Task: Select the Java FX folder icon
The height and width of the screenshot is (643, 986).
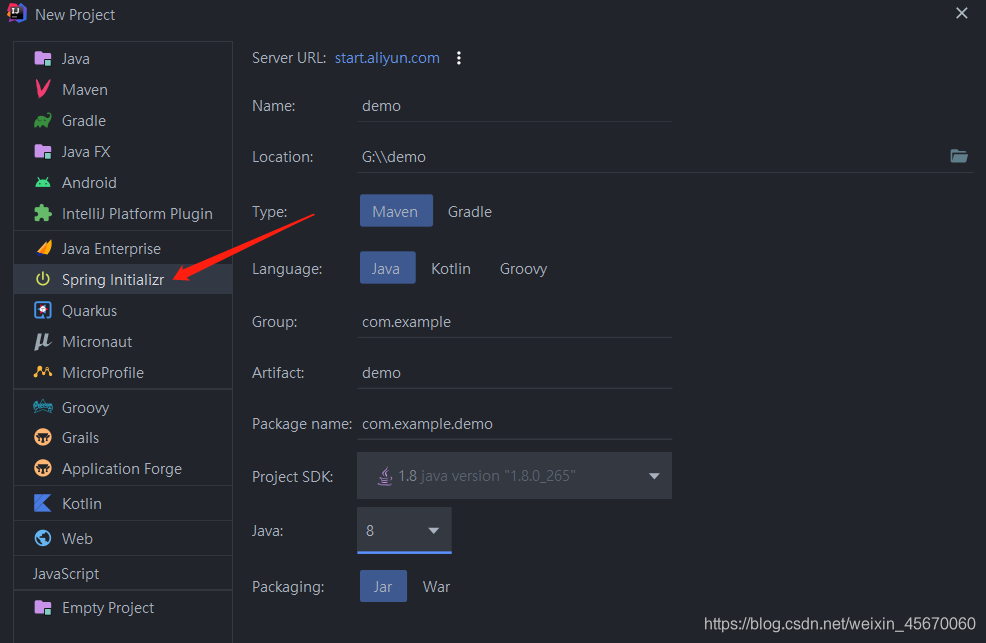Action: pyautogui.click(x=43, y=151)
